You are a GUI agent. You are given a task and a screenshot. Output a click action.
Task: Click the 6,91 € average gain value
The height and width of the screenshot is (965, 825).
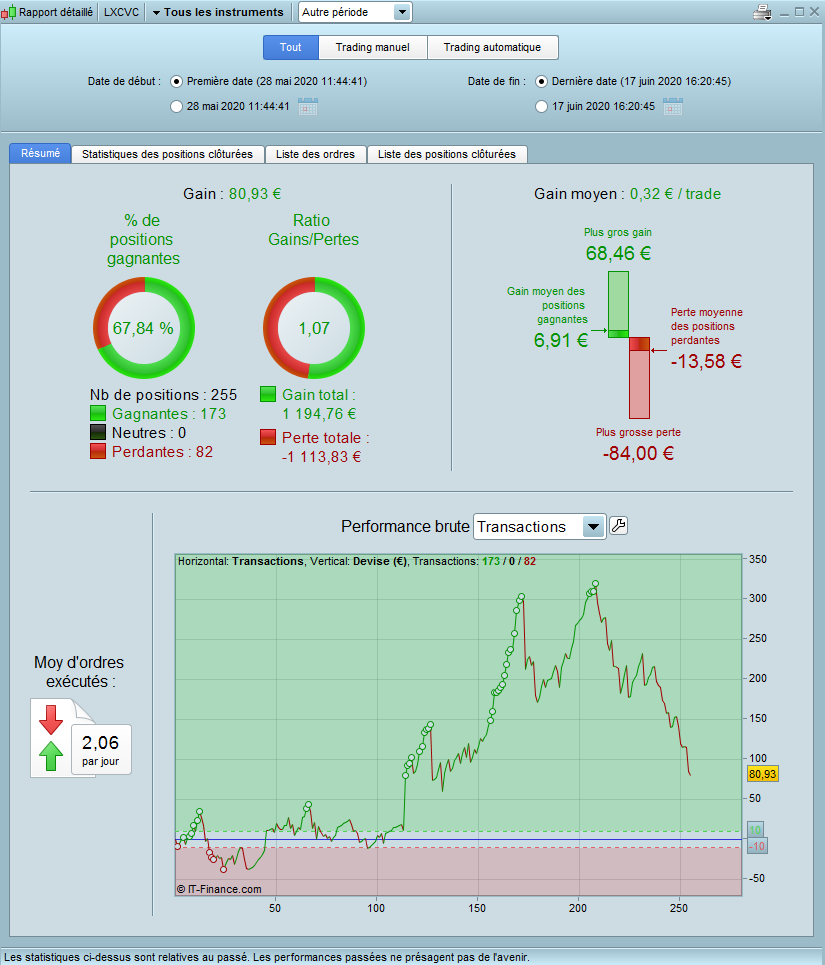[x=561, y=340]
